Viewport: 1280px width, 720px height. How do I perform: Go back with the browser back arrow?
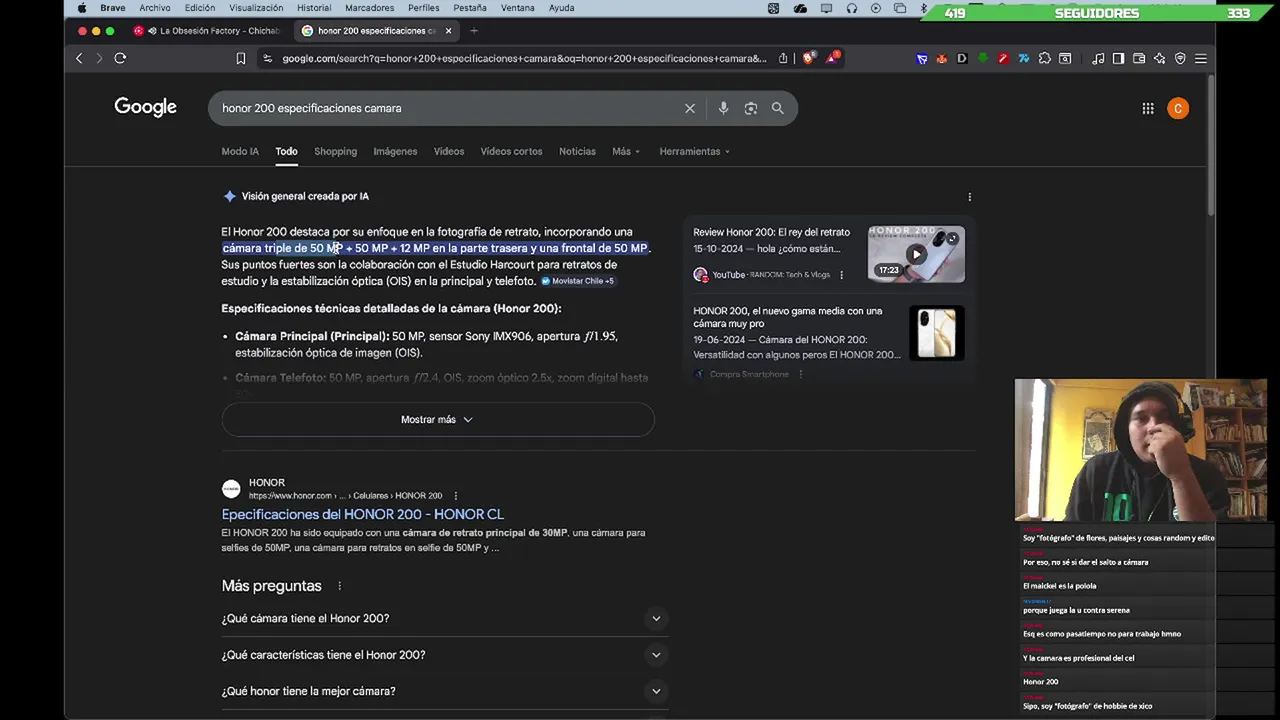pyautogui.click(x=79, y=58)
